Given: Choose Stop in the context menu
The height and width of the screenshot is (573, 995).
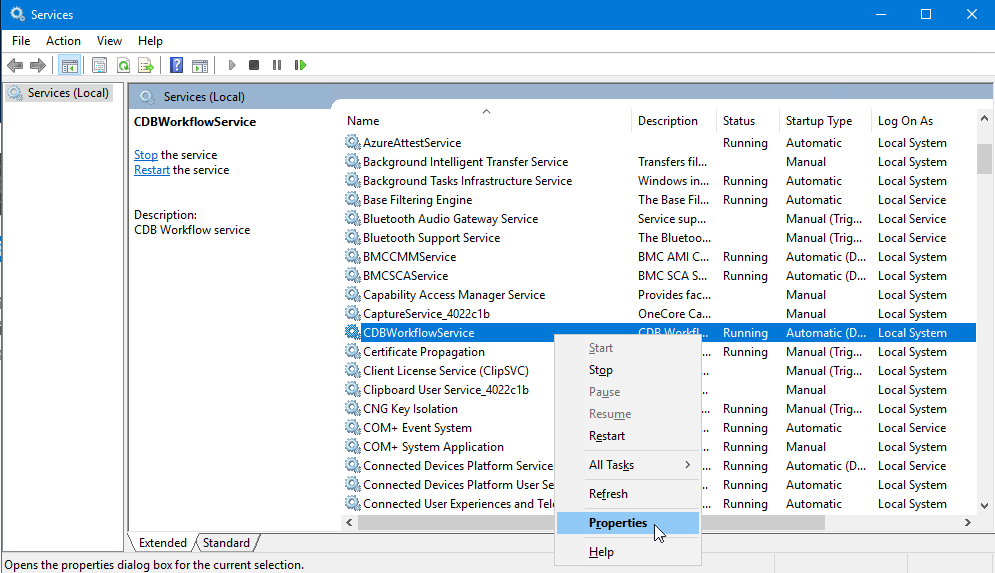Looking at the screenshot, I should (x=628, y=370).
